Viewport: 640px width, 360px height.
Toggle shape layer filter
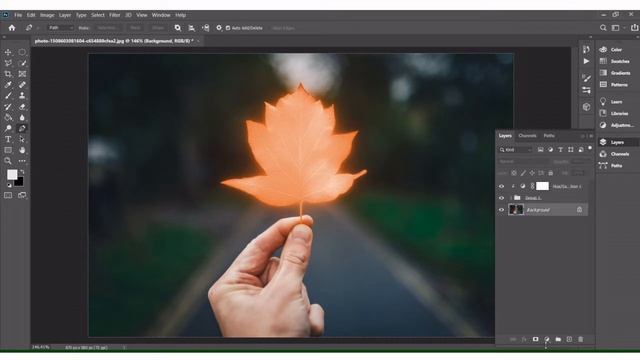tap(571, 150)
